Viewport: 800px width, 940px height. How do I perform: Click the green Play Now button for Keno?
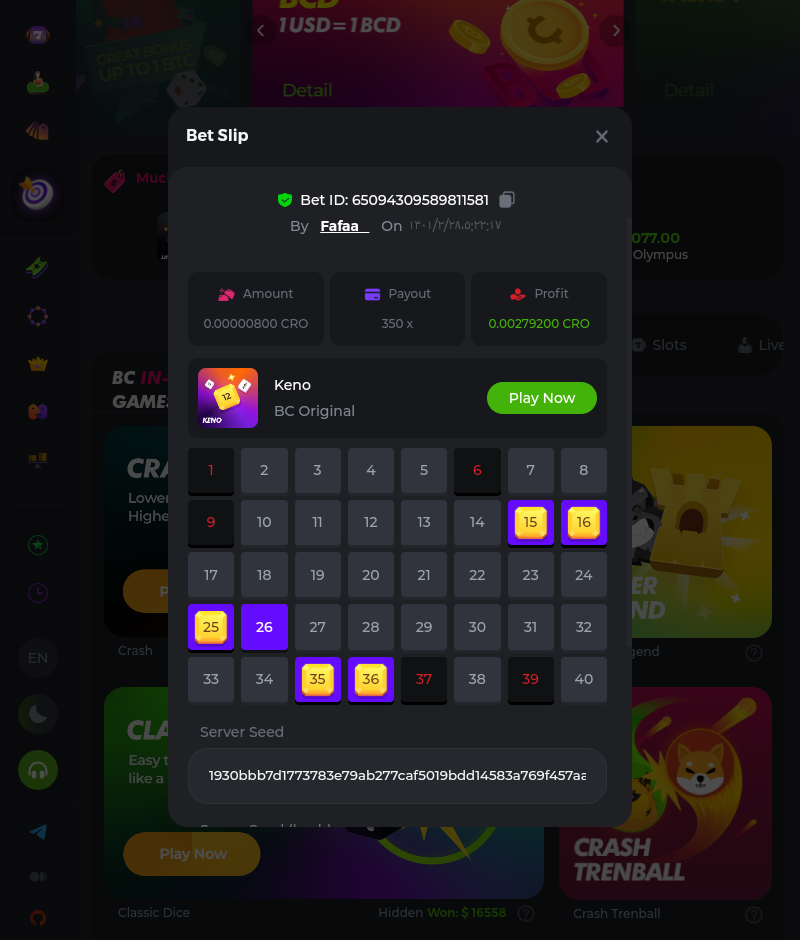click(x=542, y=398)
